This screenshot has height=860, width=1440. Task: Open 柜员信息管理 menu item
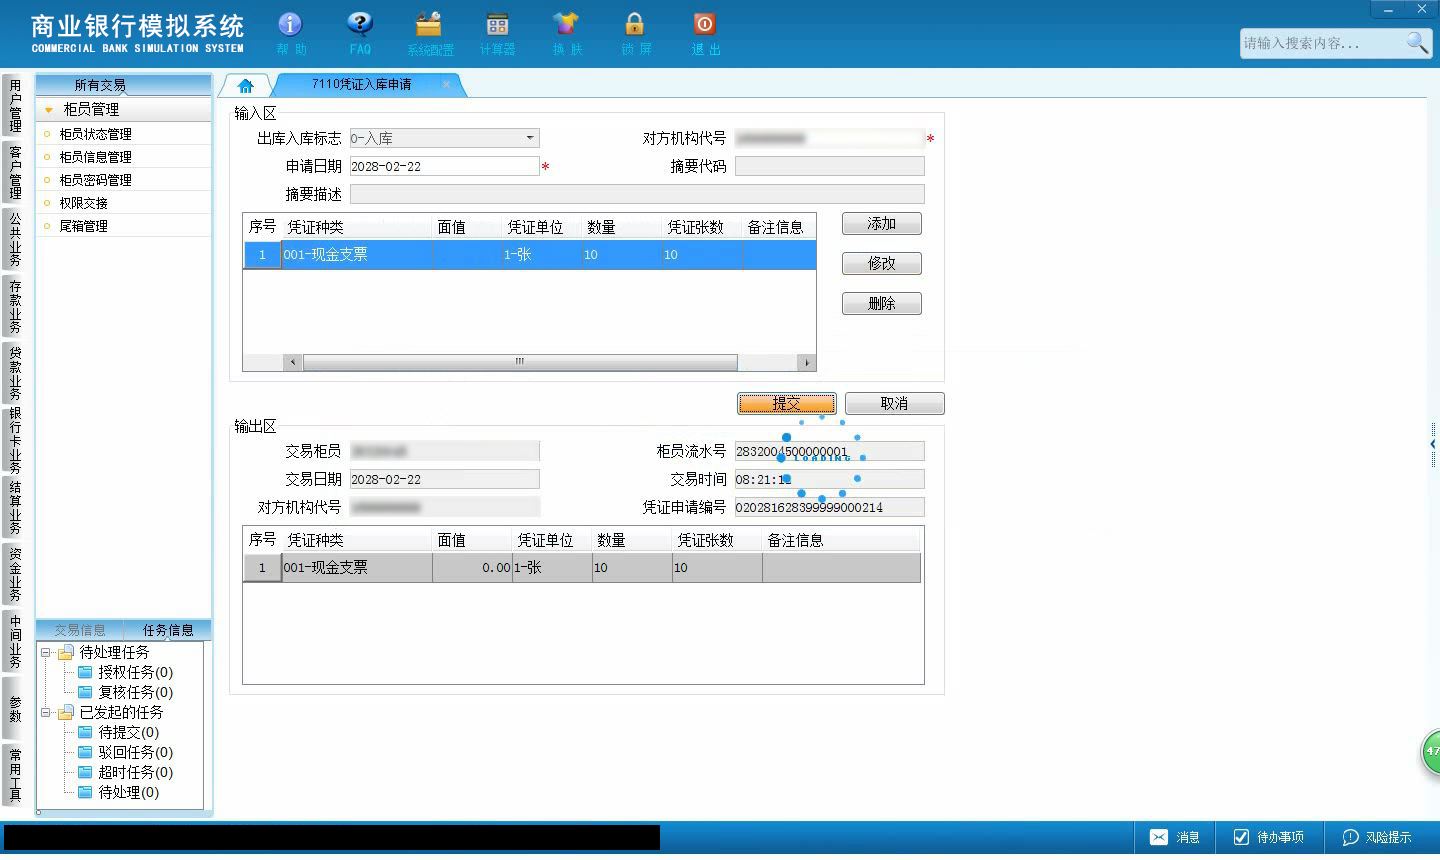tap(95, 157)
